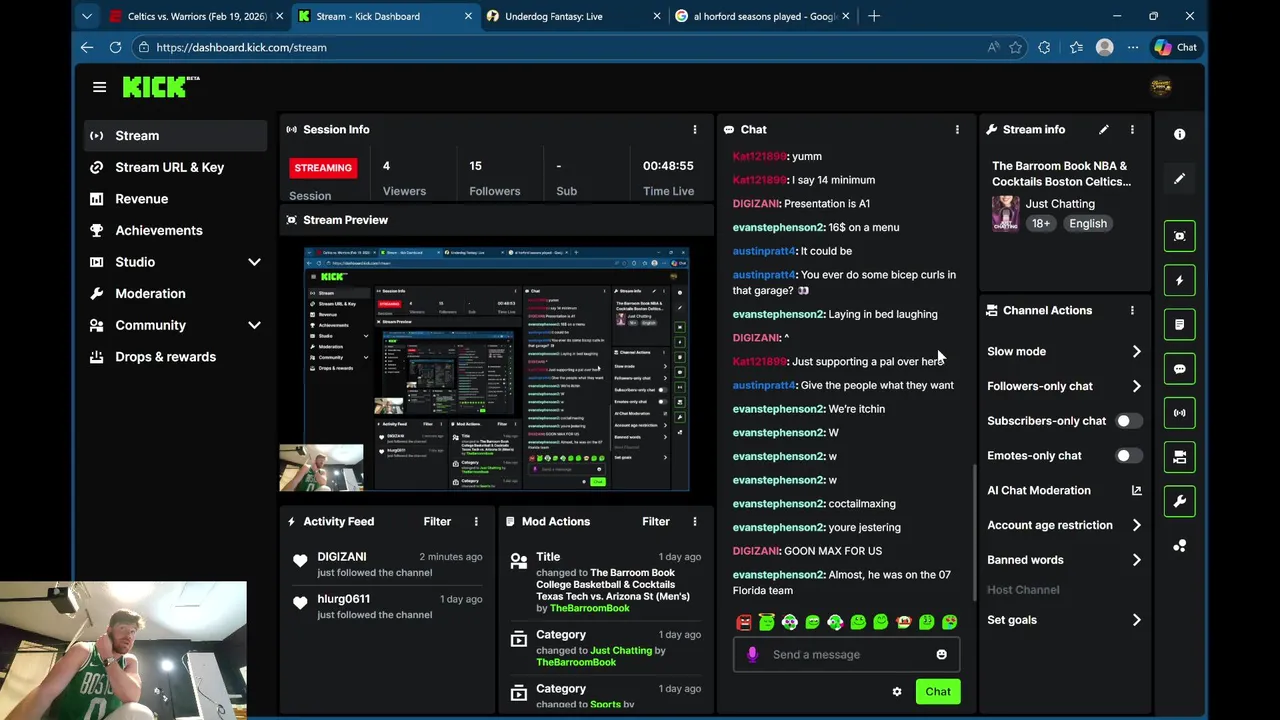Image resolution: width=1280 pixels, height=720 pixels.
Task: Open the Activity Feed Filter dropdown
Action: (x=437, y=522)
